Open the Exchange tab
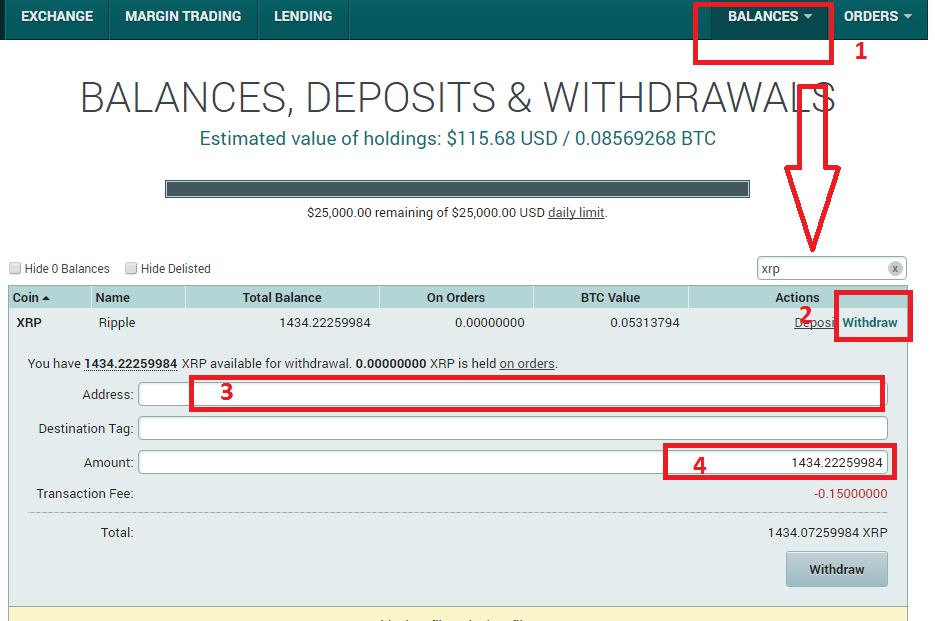The image size is (935, 621). click(x=57, y=17)
